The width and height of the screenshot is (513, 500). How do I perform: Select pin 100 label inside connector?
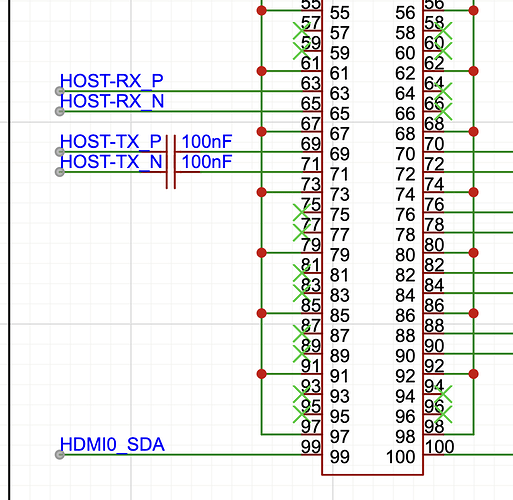pyautogui.click(x=400, y=457)
